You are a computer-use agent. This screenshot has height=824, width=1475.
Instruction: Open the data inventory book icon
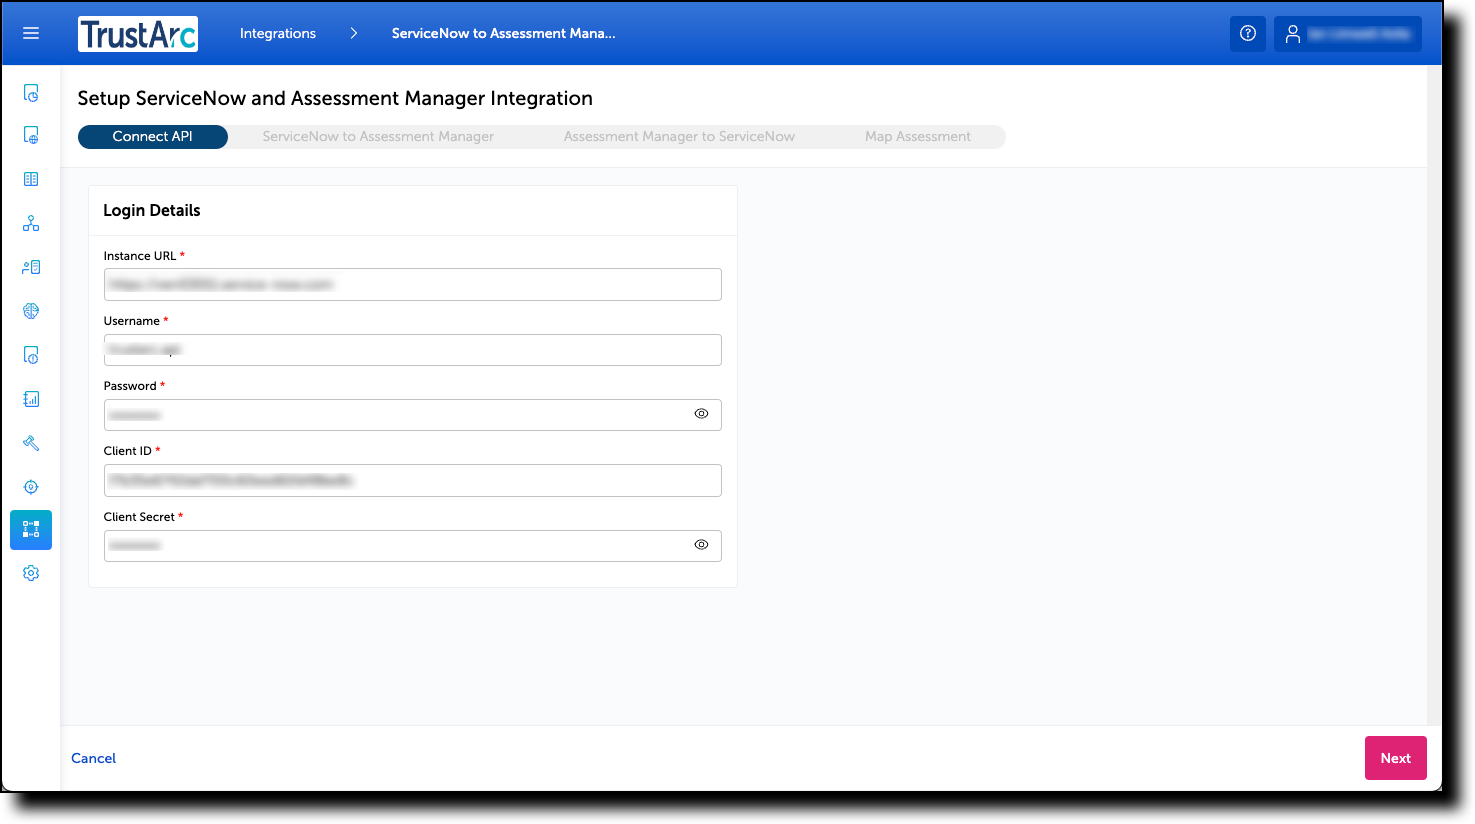30,178
